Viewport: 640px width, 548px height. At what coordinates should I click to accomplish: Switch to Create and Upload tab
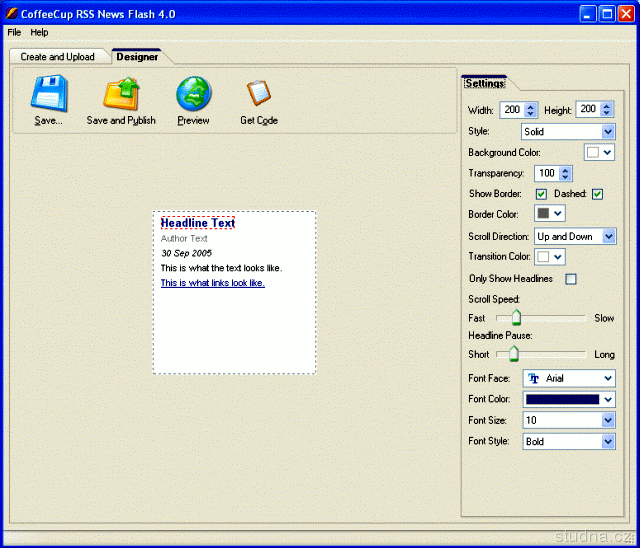click(x=57, y=57)
